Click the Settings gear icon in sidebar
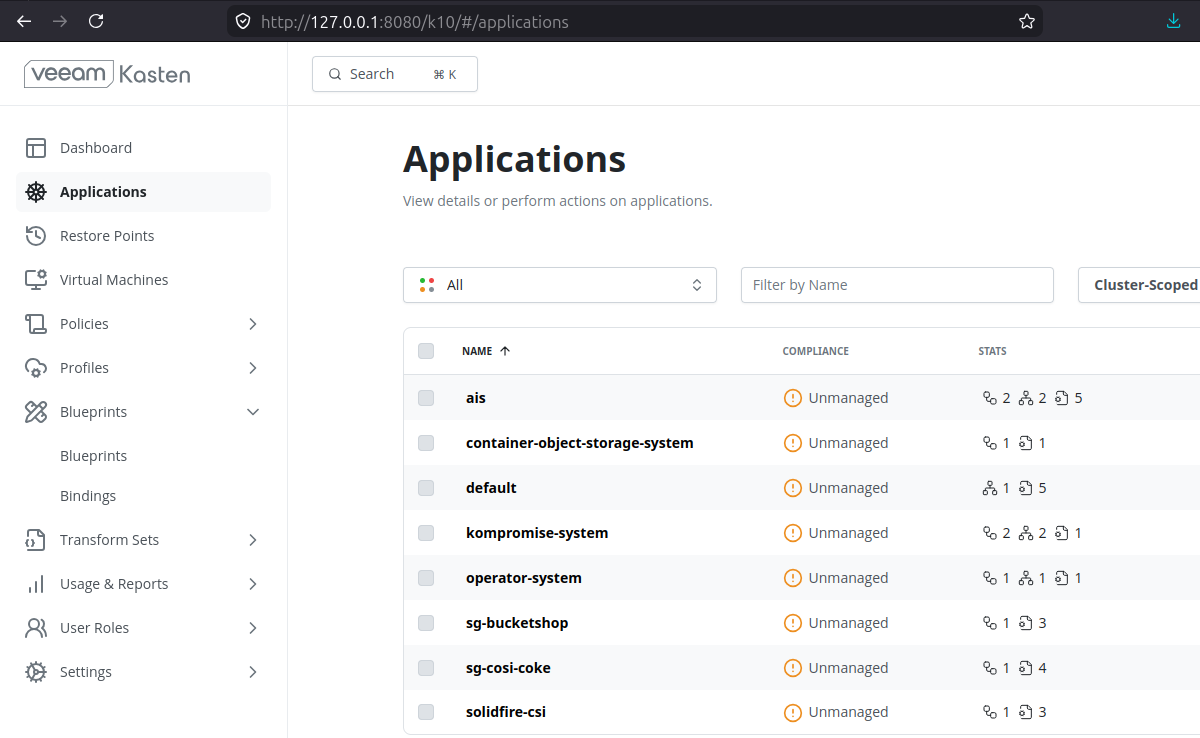Viewport: 1200px width, 738px height. (x=36, y=672)
